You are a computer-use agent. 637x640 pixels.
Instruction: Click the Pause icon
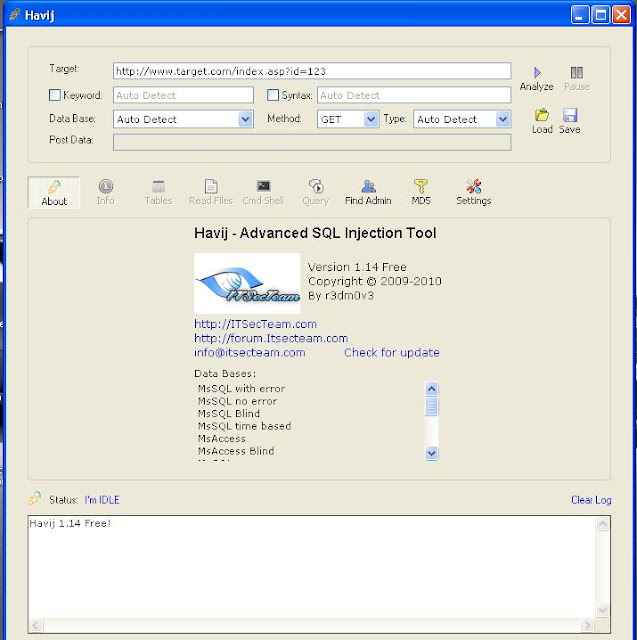point(577,73)
